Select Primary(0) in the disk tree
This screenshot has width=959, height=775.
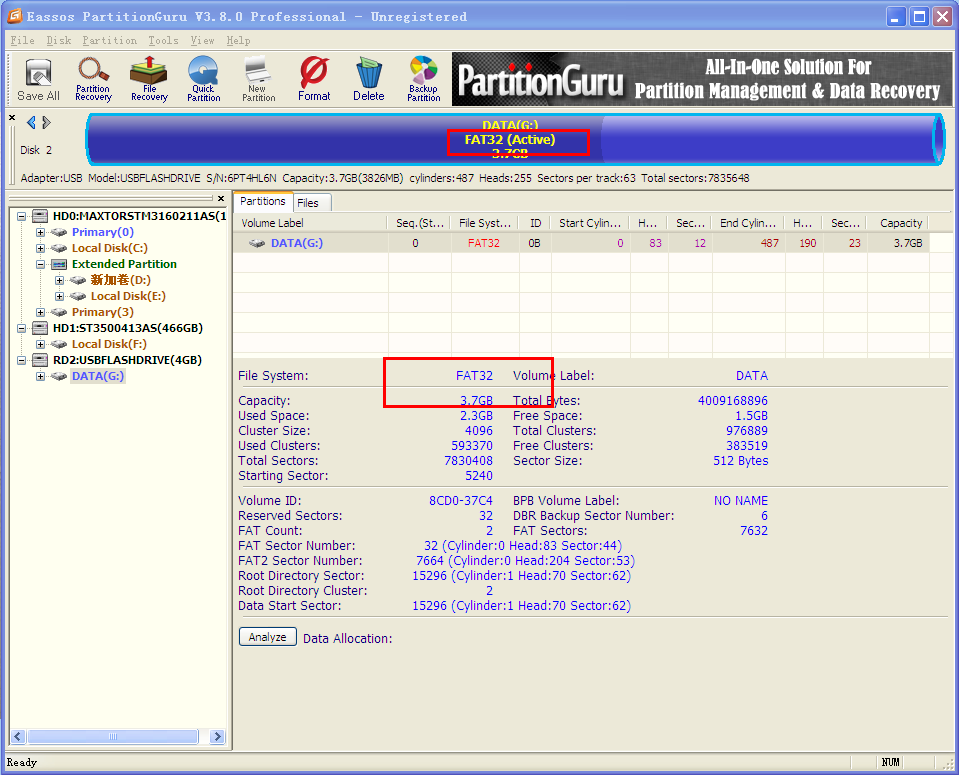[x=103, y=232]
